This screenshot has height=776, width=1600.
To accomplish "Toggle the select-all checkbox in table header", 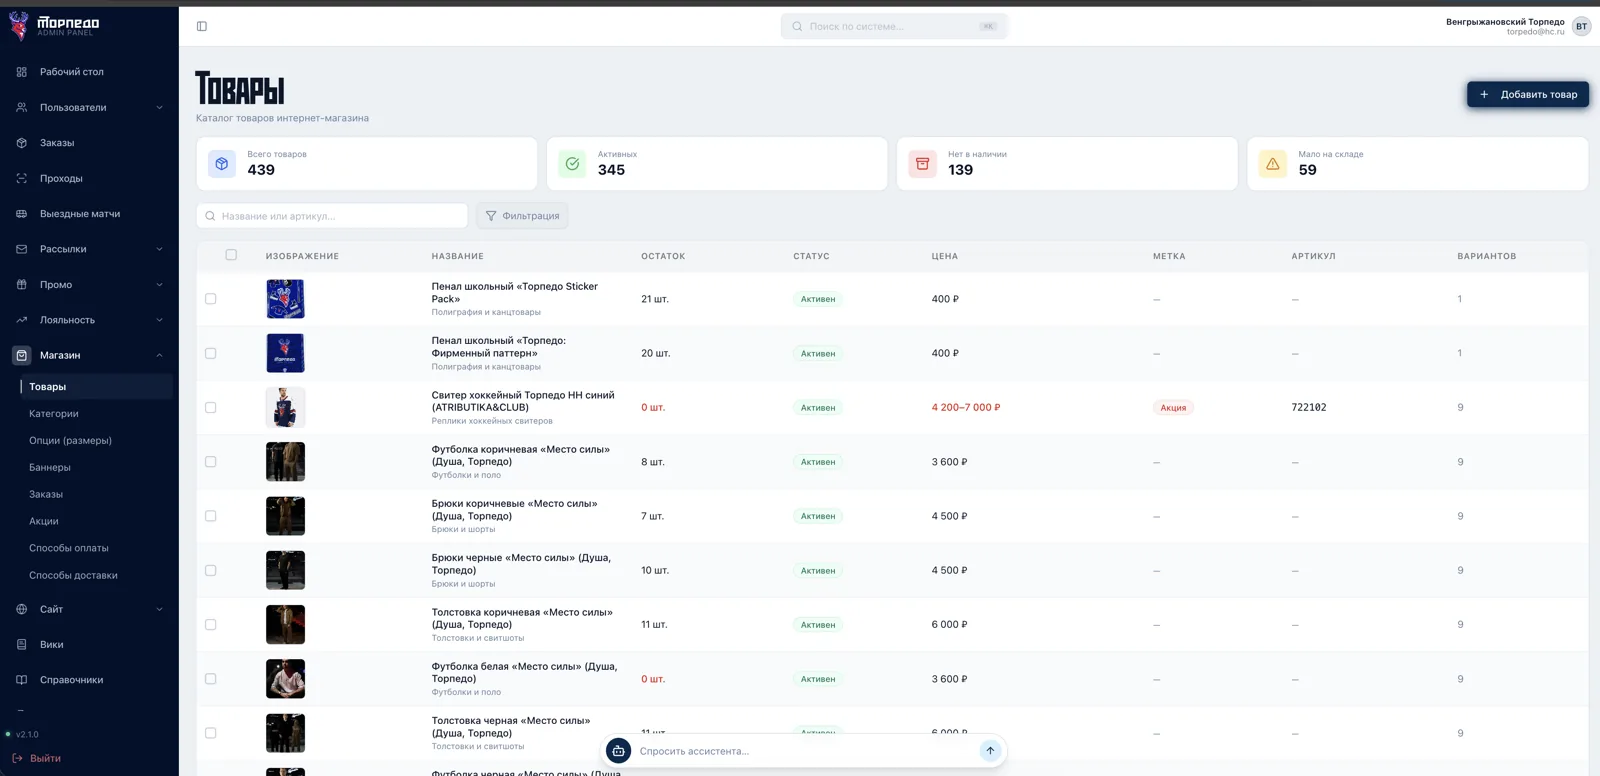I will tap(231, 255).
